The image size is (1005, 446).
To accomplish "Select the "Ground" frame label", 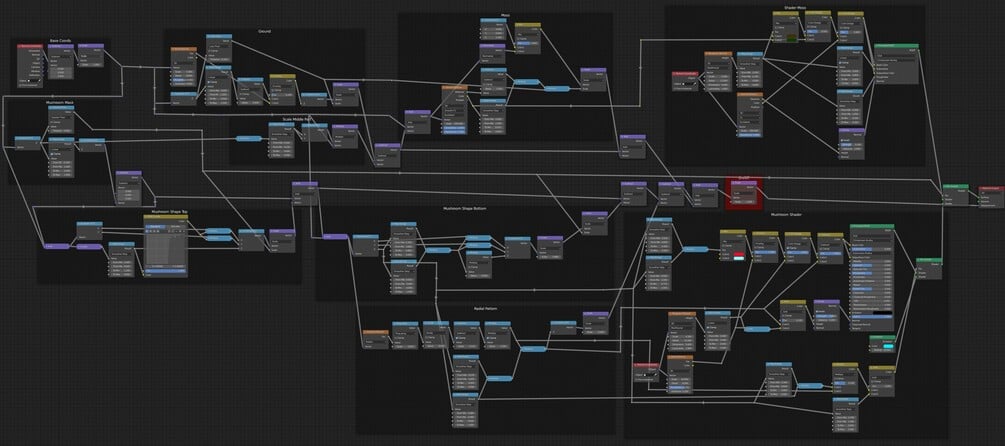I will (264, 31).
